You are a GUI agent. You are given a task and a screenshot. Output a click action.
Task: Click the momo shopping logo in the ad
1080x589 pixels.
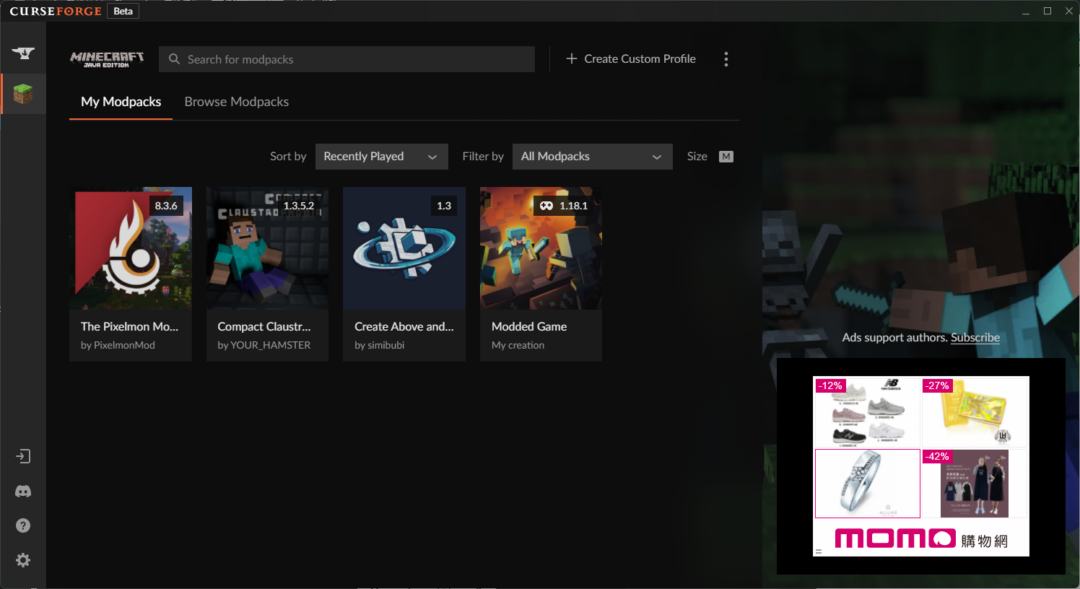point(921,539)
